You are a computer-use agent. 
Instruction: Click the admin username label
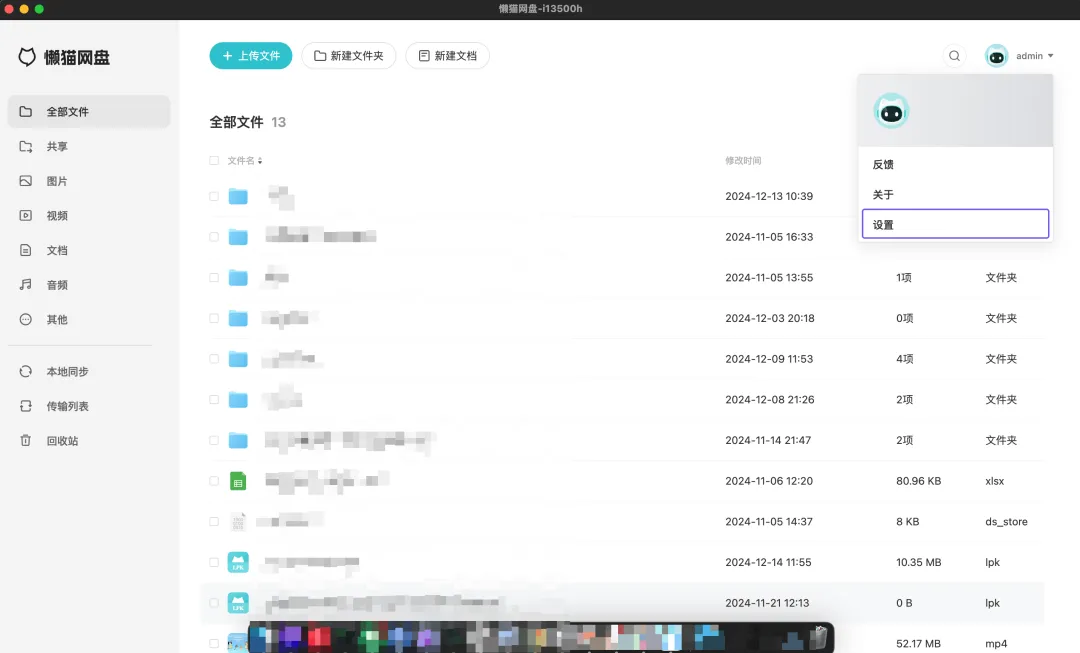(1029, 56)
